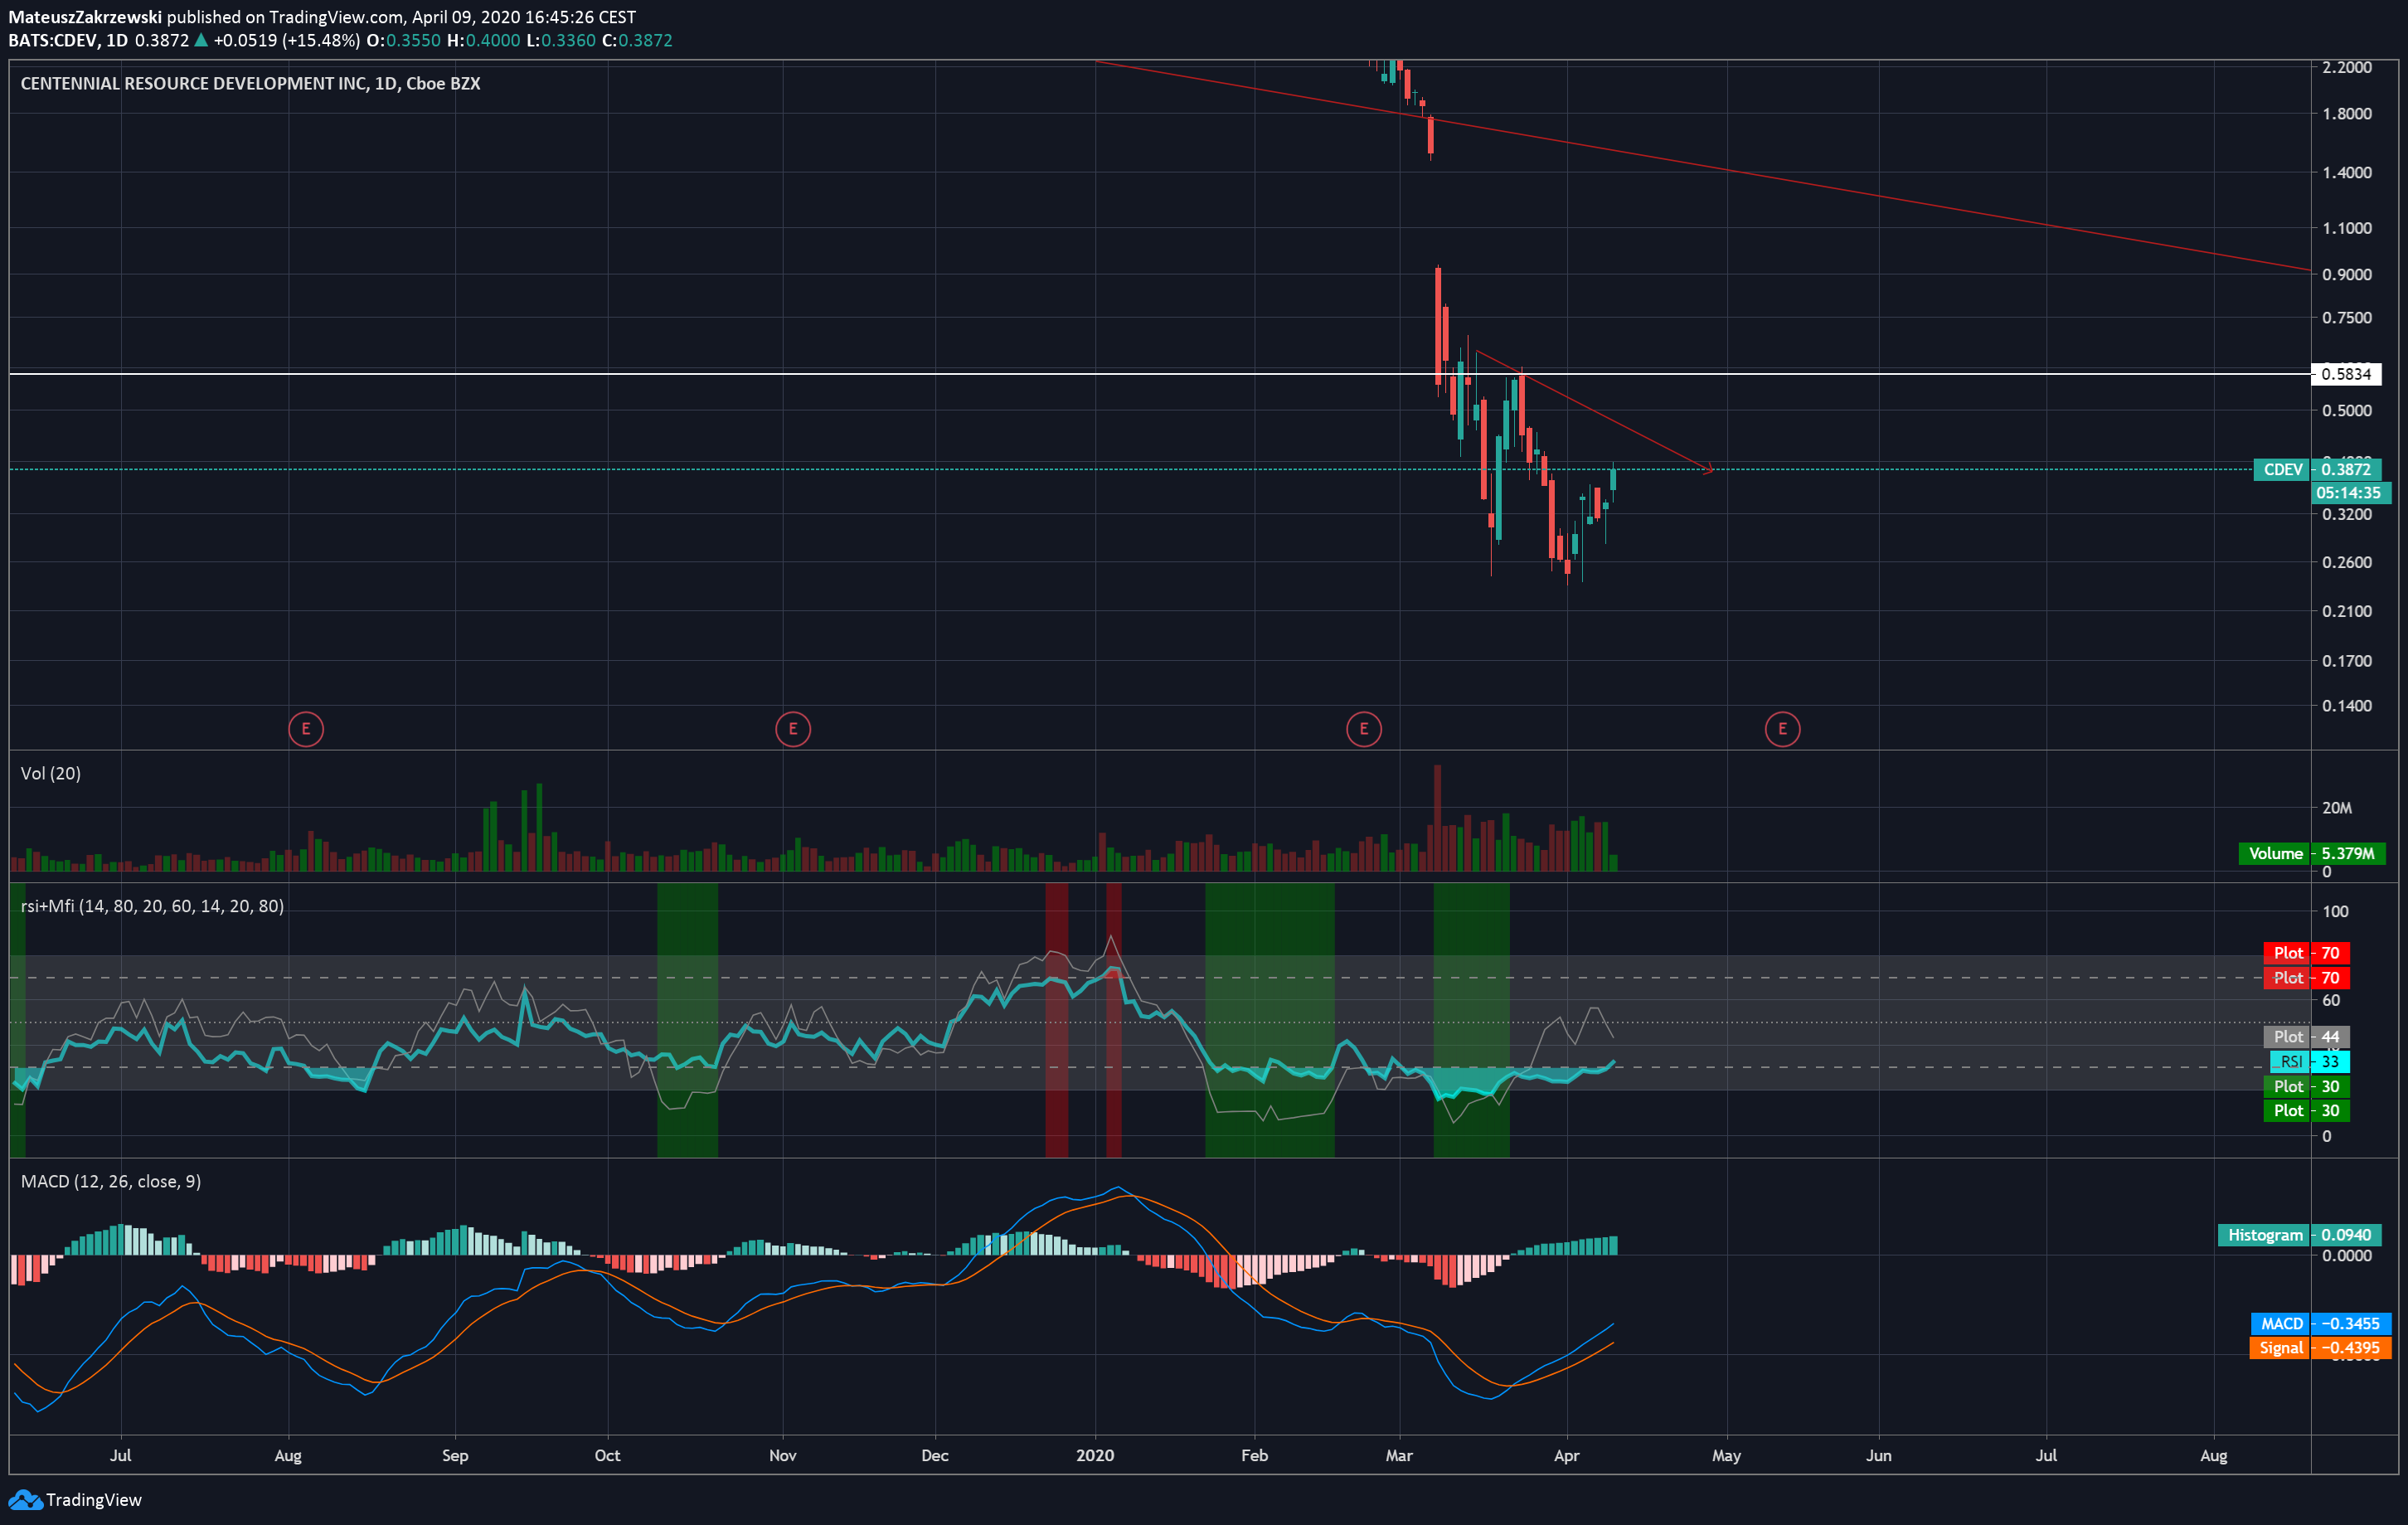
Task: Click the 2020 label on the time axis
Action: point(1095,1456)
